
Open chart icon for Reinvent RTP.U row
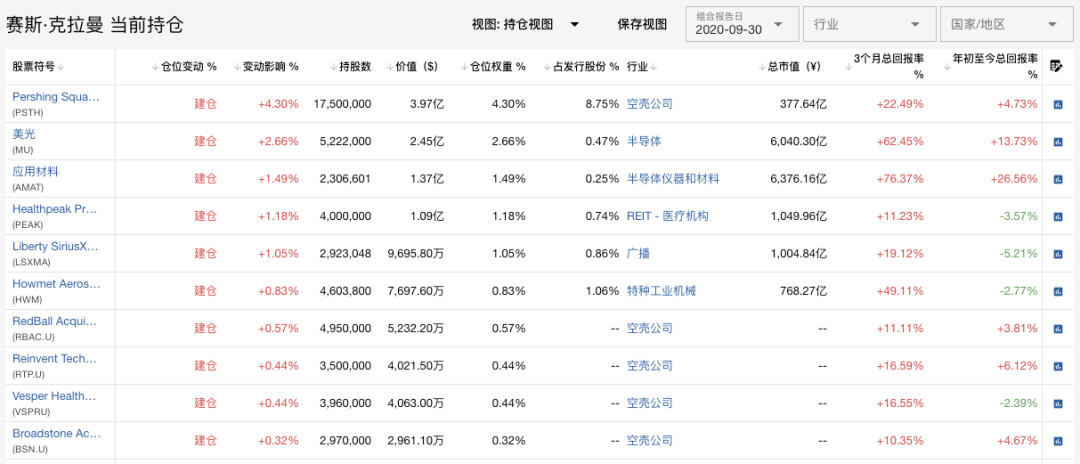(x=1057, y=366)
